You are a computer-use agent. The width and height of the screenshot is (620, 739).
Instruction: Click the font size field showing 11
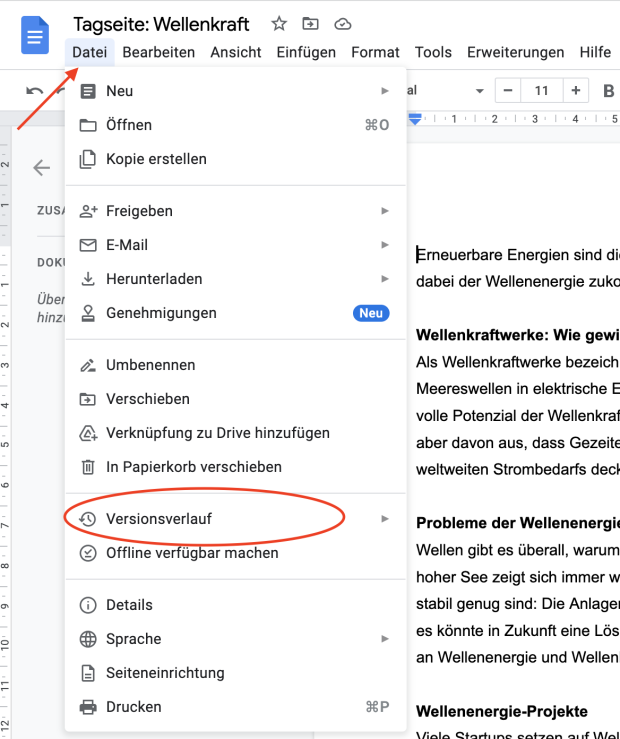coord(542,91)
